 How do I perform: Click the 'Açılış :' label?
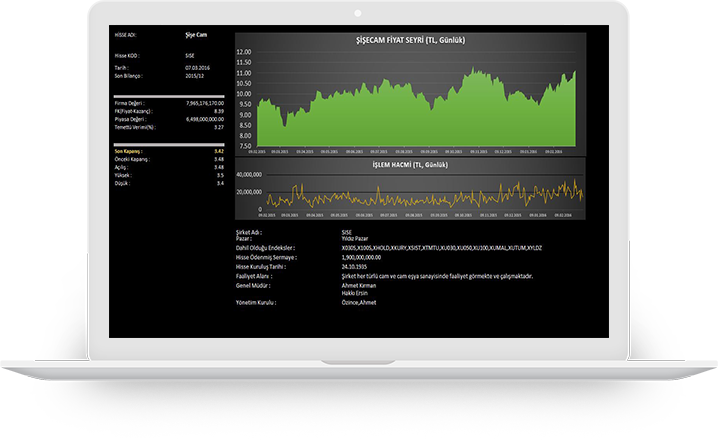point(120,168)
